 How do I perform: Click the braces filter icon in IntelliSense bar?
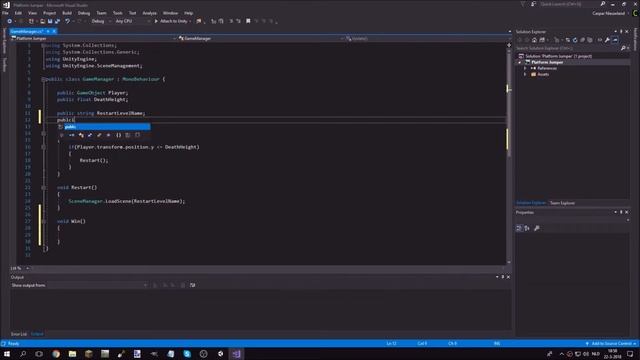[118, 135]
